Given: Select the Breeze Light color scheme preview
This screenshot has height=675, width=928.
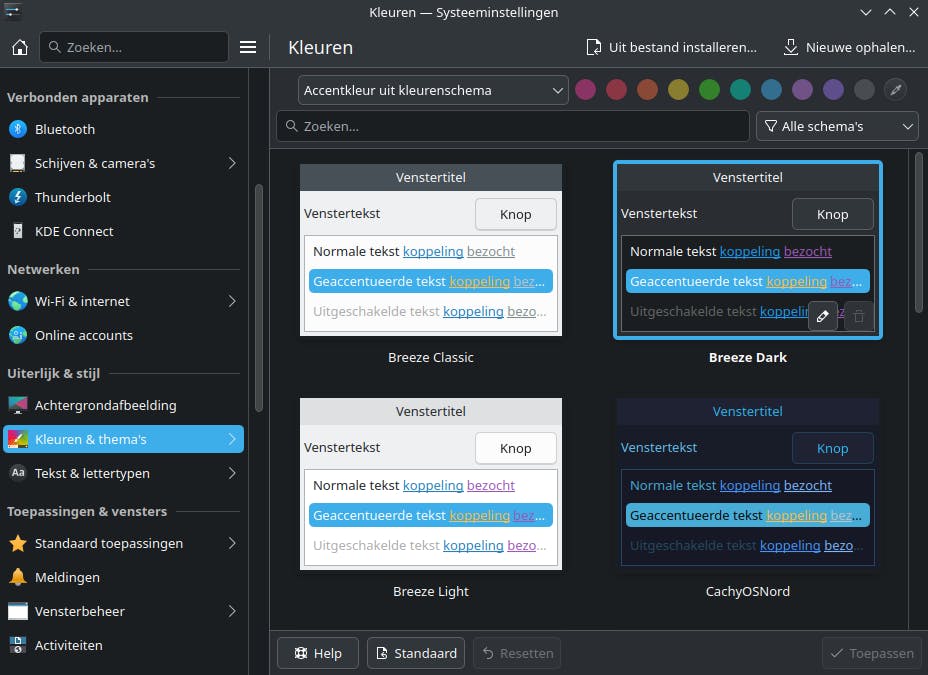Looking at the screenshot, I should click(431, 484).
